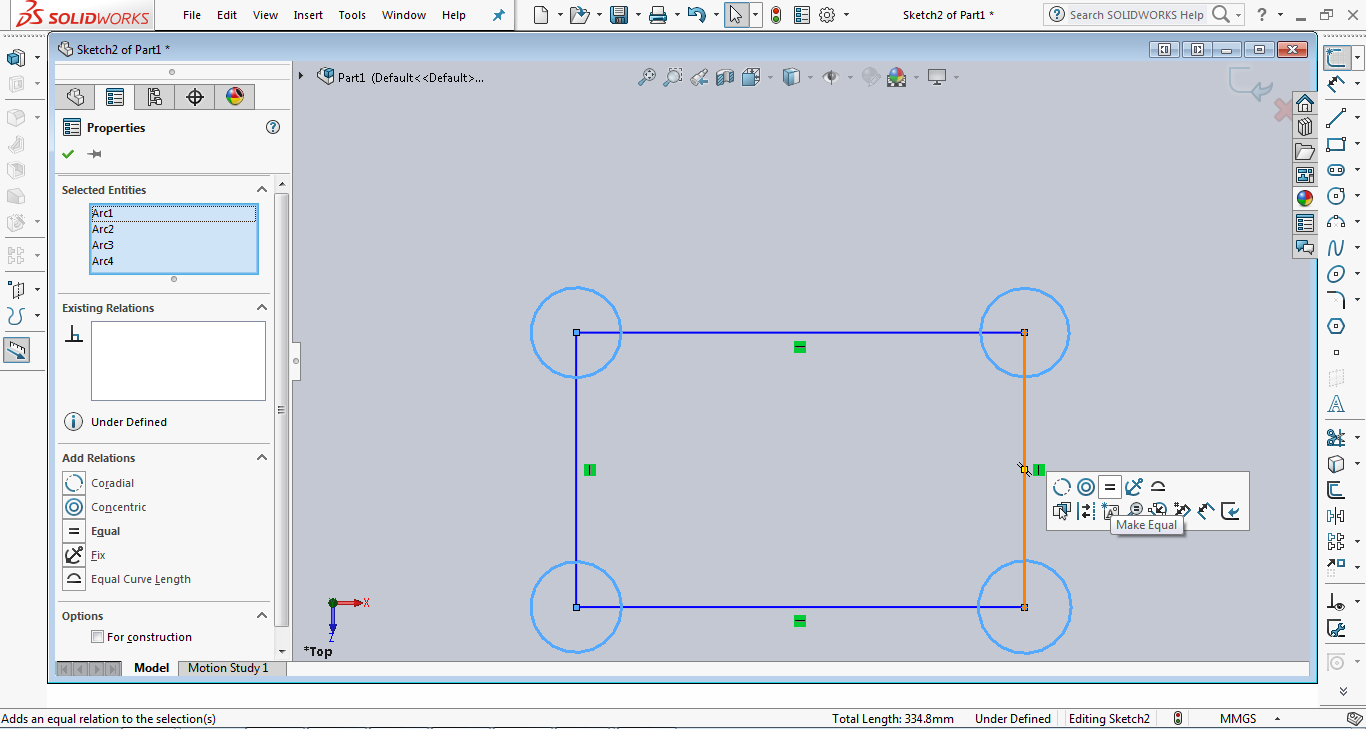The image size is (1366, 729).
Task: Select the Polygon sketch tool
Action: 1336,326
